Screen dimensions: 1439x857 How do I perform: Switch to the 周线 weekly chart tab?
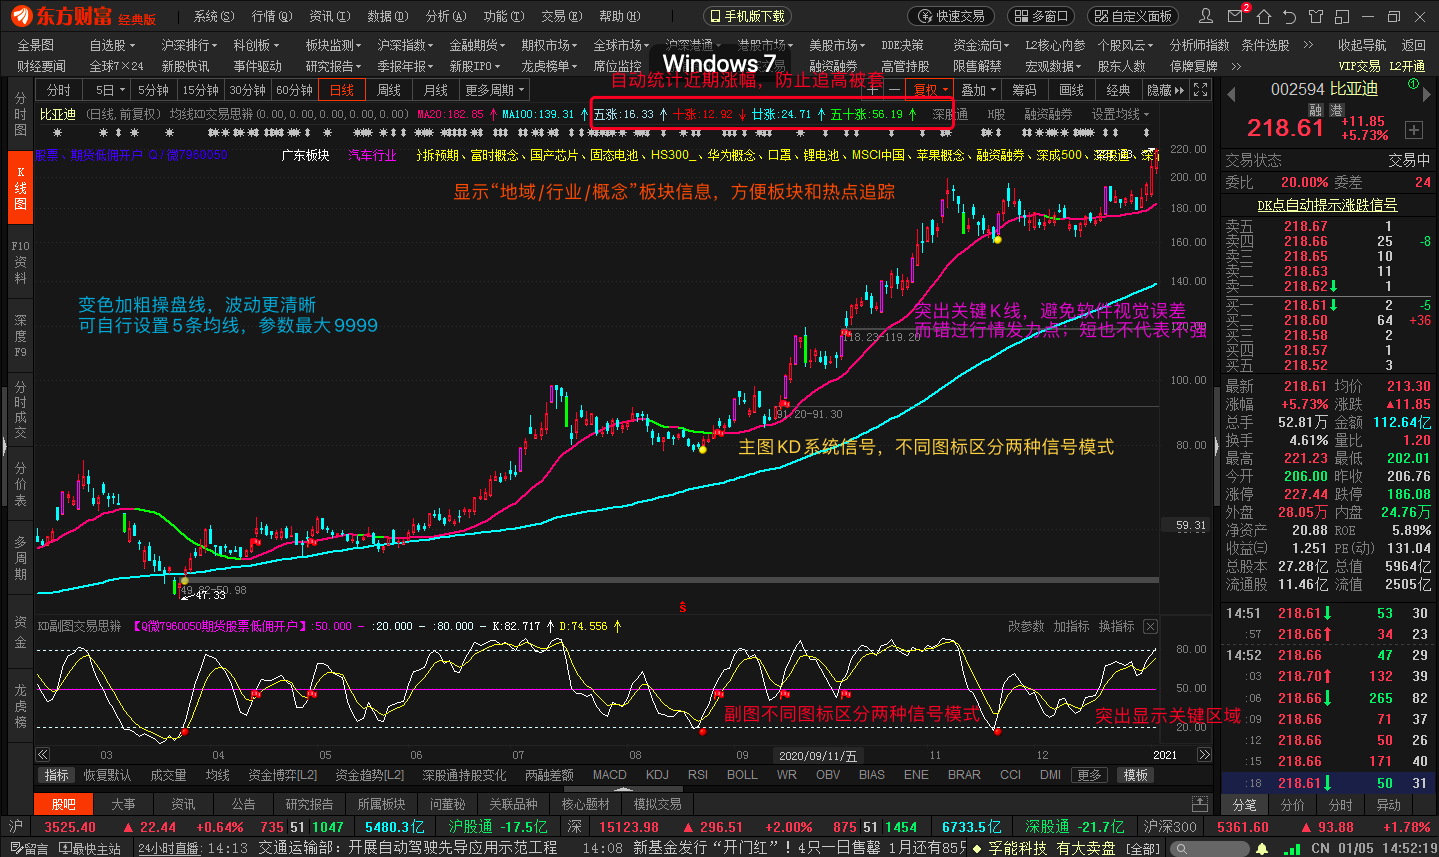click(389, 90)
